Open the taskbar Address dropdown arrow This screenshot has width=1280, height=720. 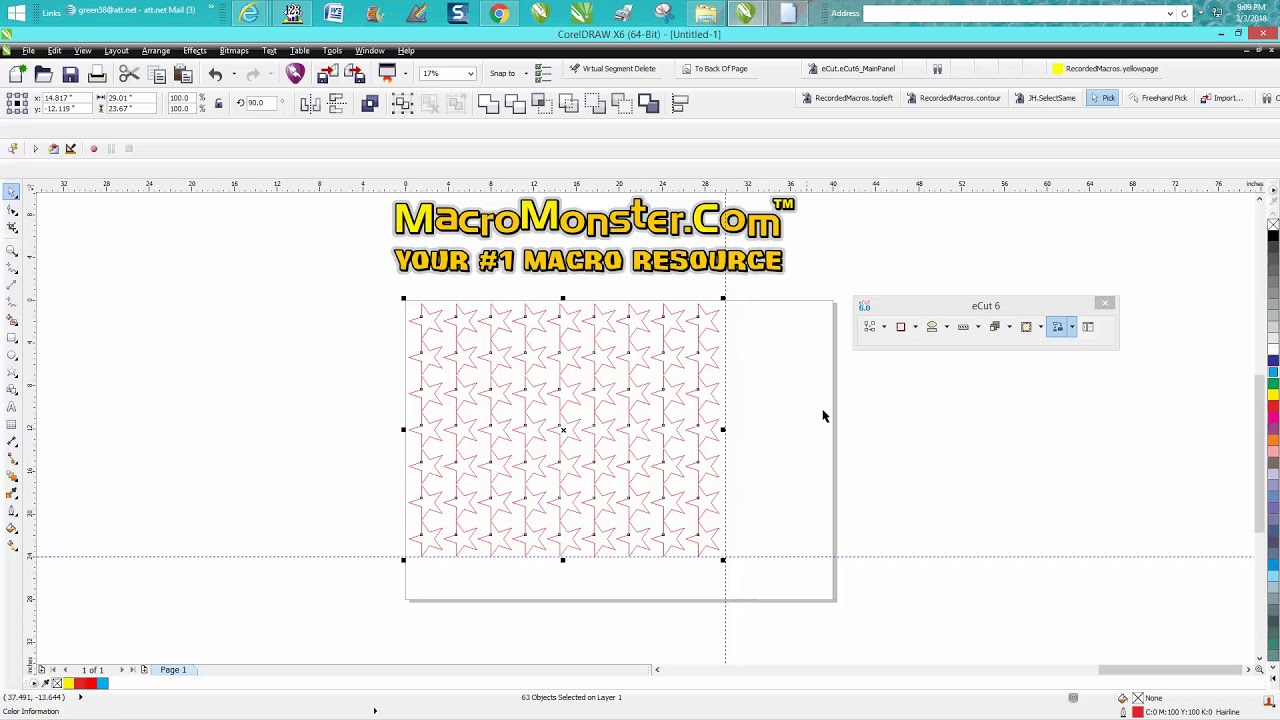point(1170,14)
